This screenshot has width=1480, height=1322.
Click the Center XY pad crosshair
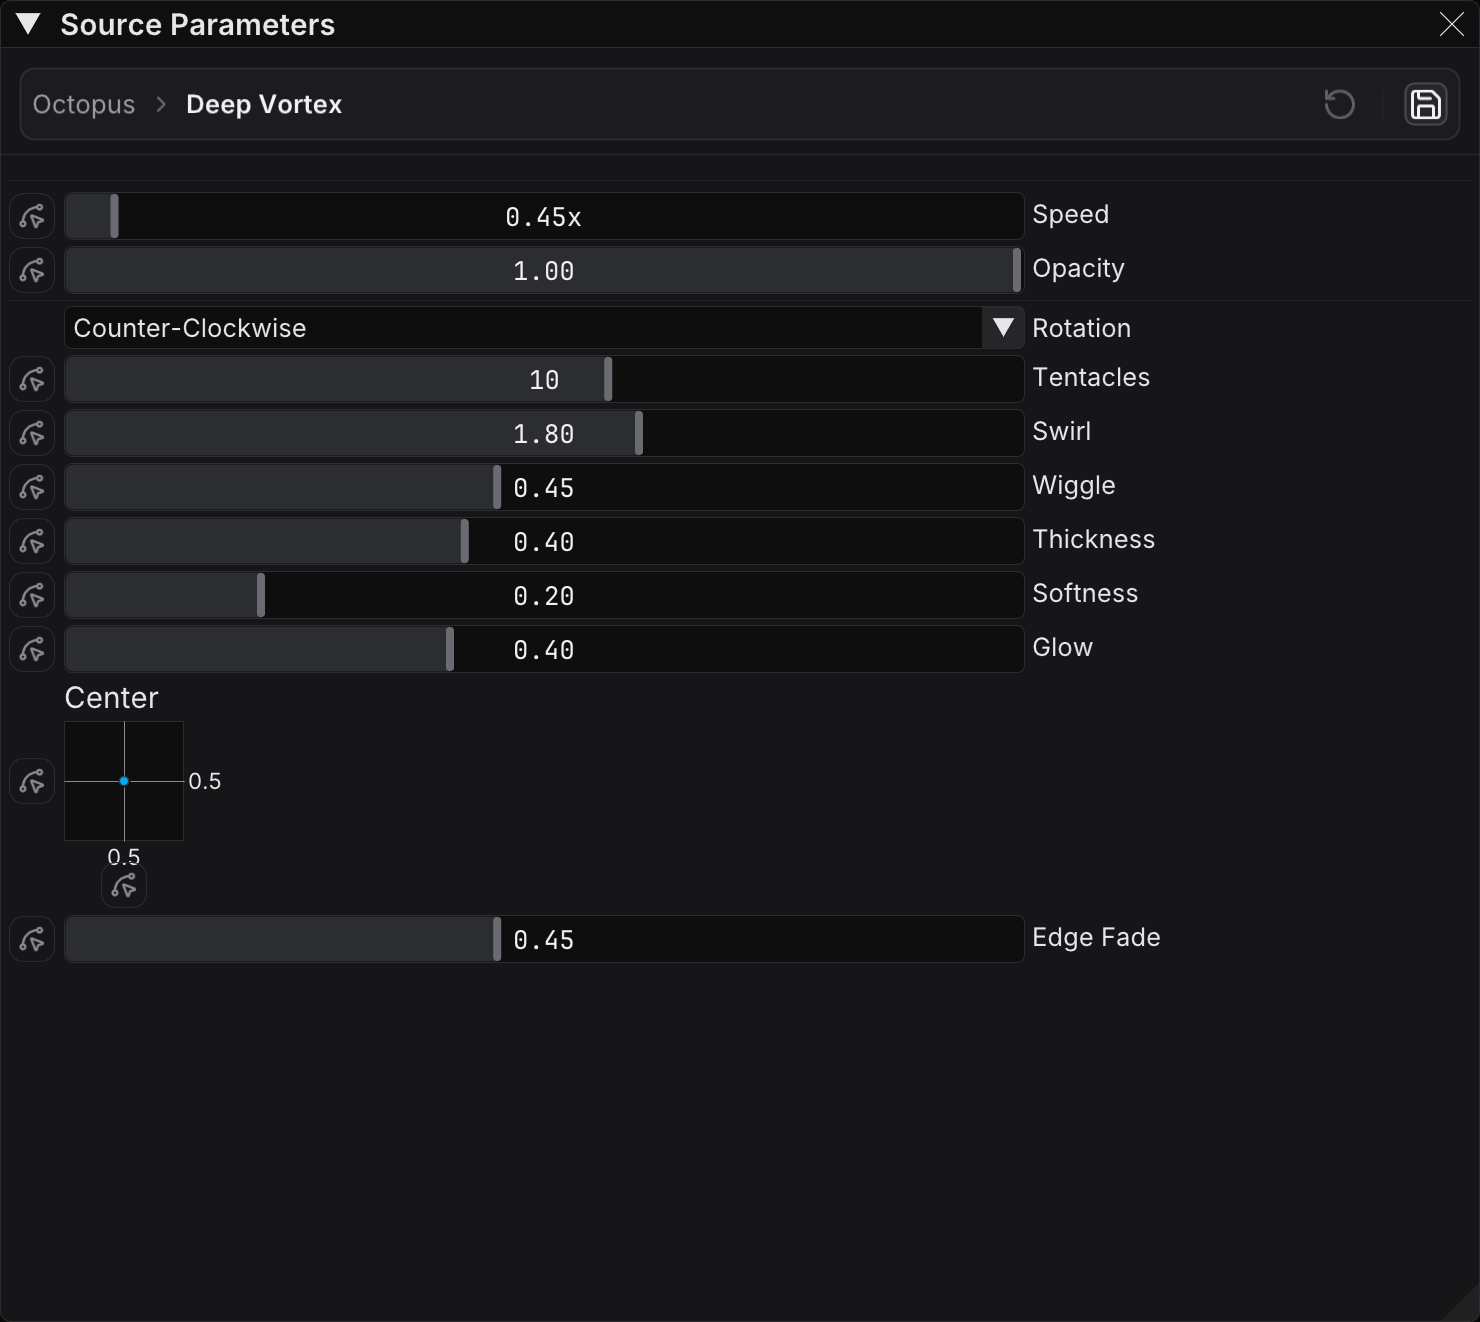[x=124, y=781]
